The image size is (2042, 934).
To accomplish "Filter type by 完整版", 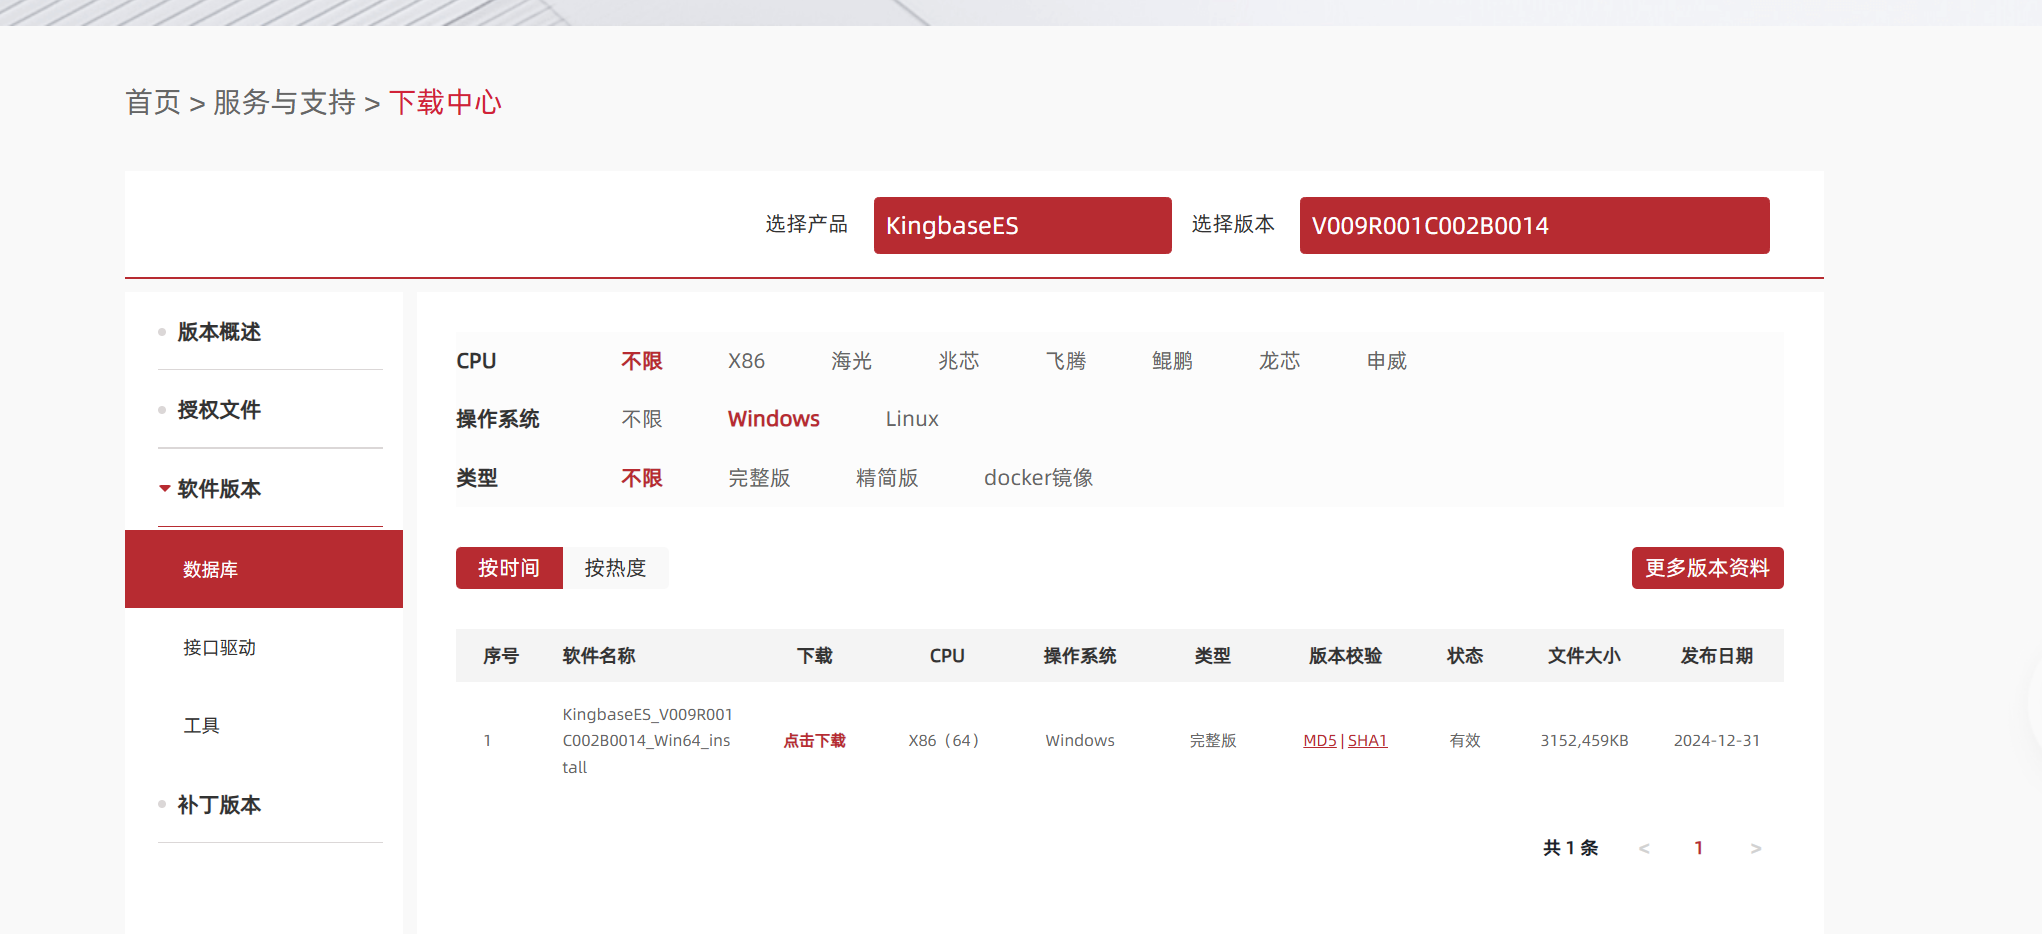I will coord(759,478).
